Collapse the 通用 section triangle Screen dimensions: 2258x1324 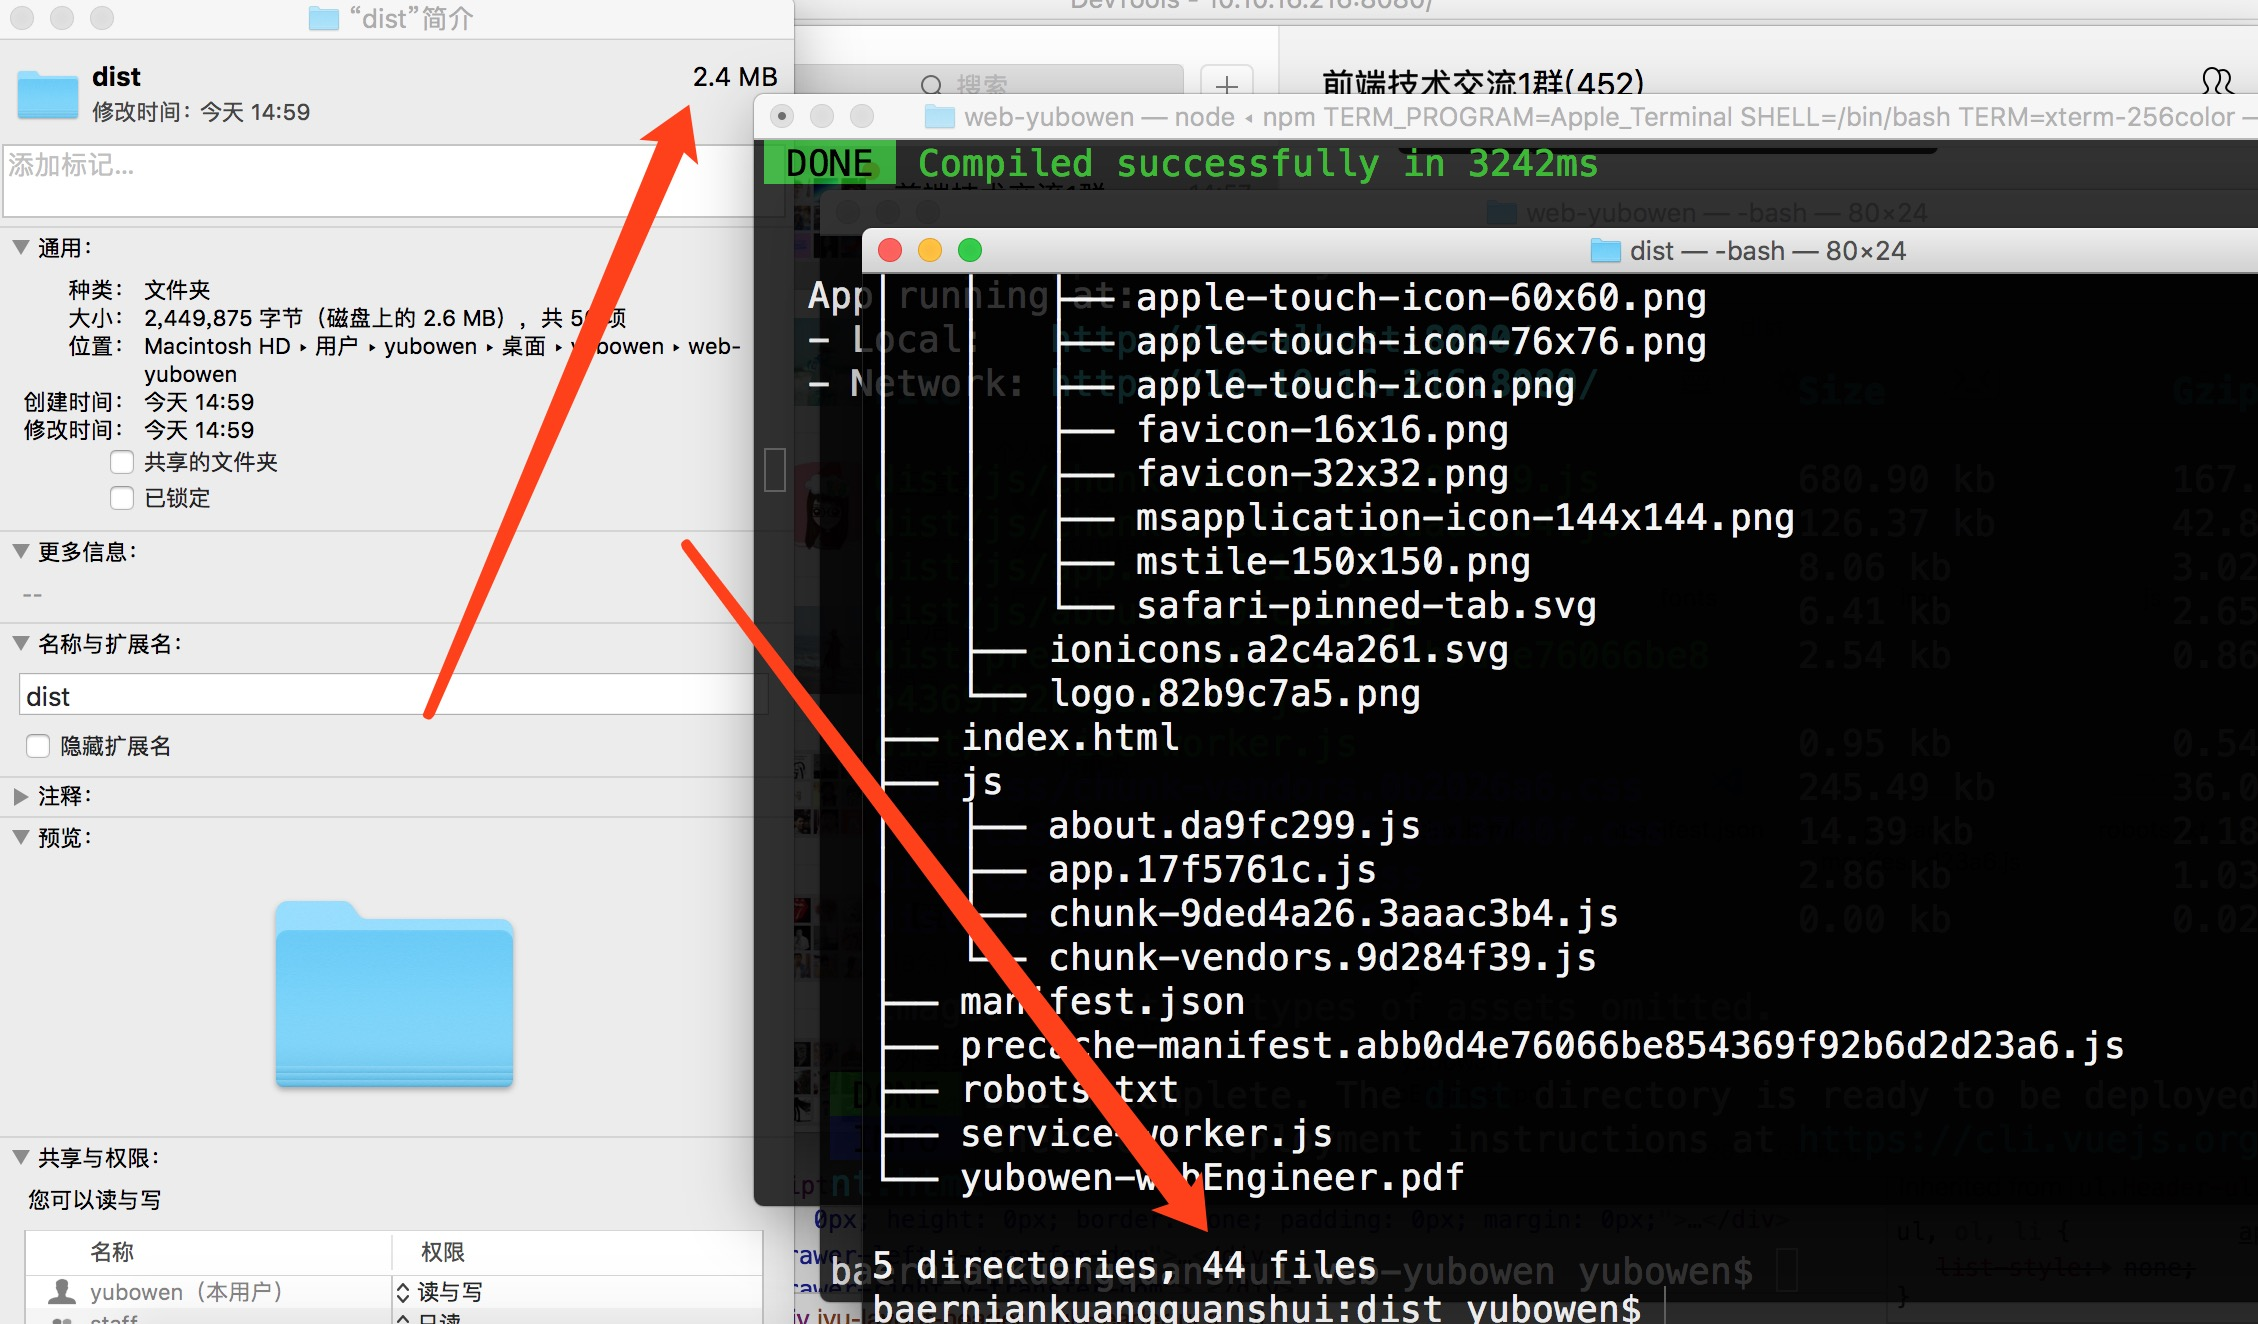click(20, 247)
